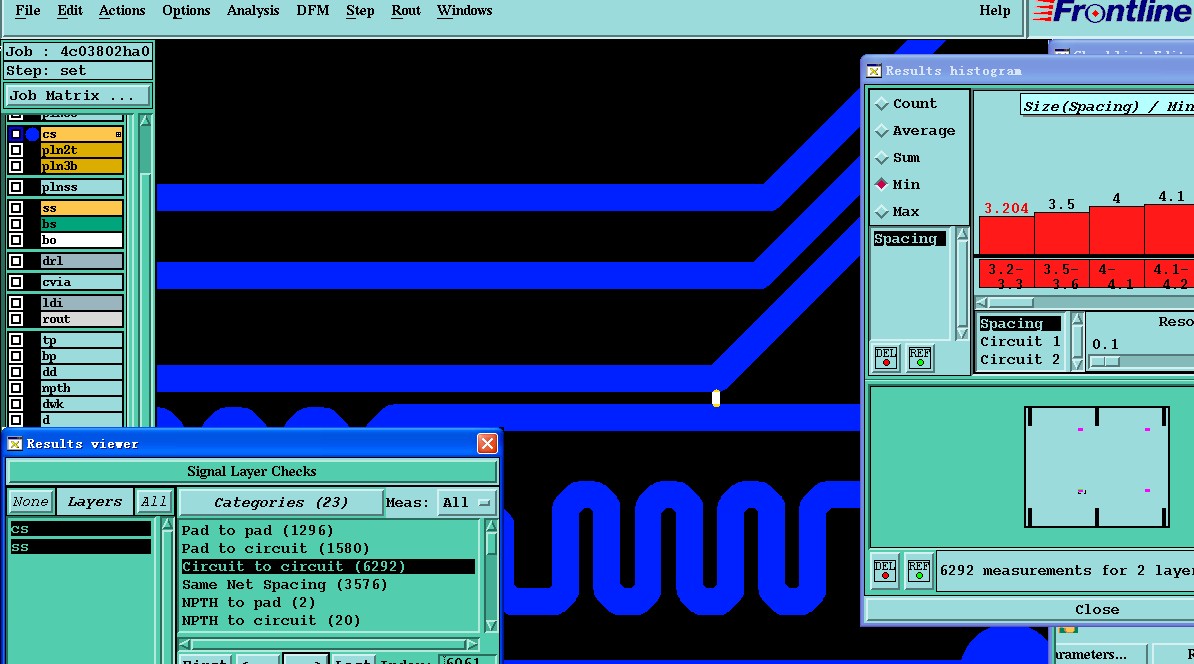The image size is (1194, 664).
Task: Select the Average radio option
Action: pyautogui.click(x=882, y=131)
